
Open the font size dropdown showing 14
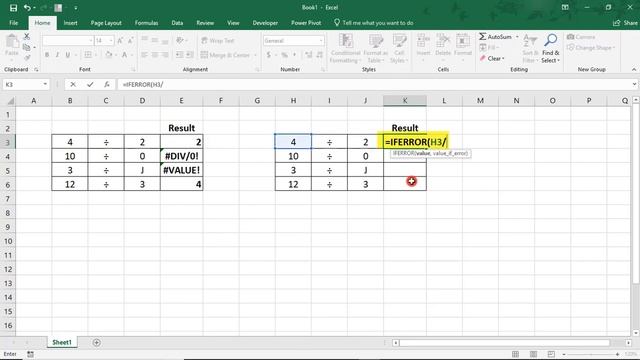(111, 40)
